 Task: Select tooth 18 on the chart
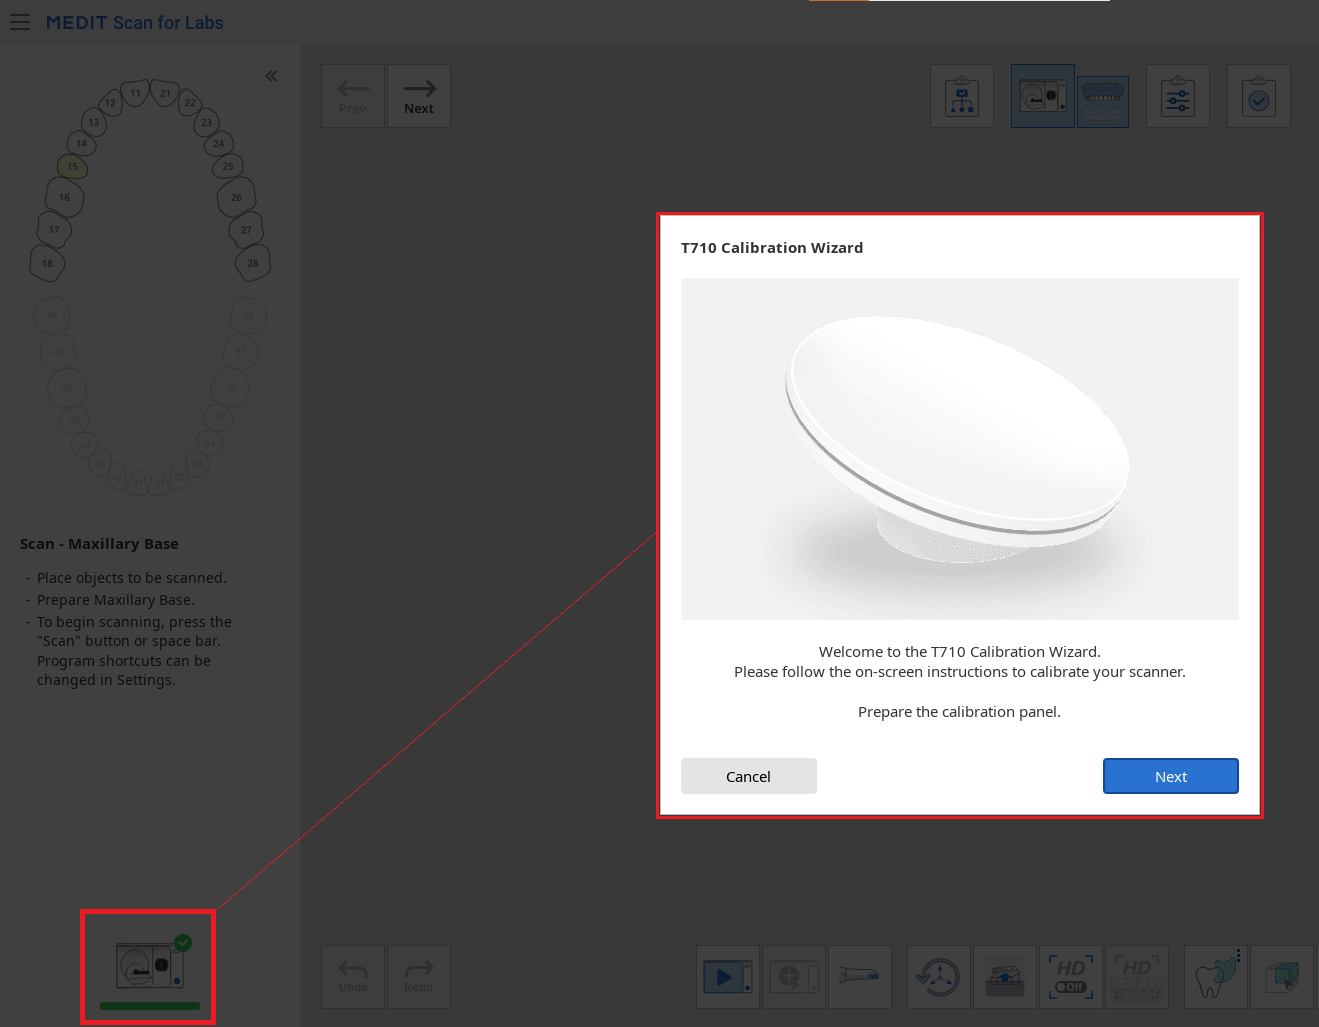tap(47, 264)
